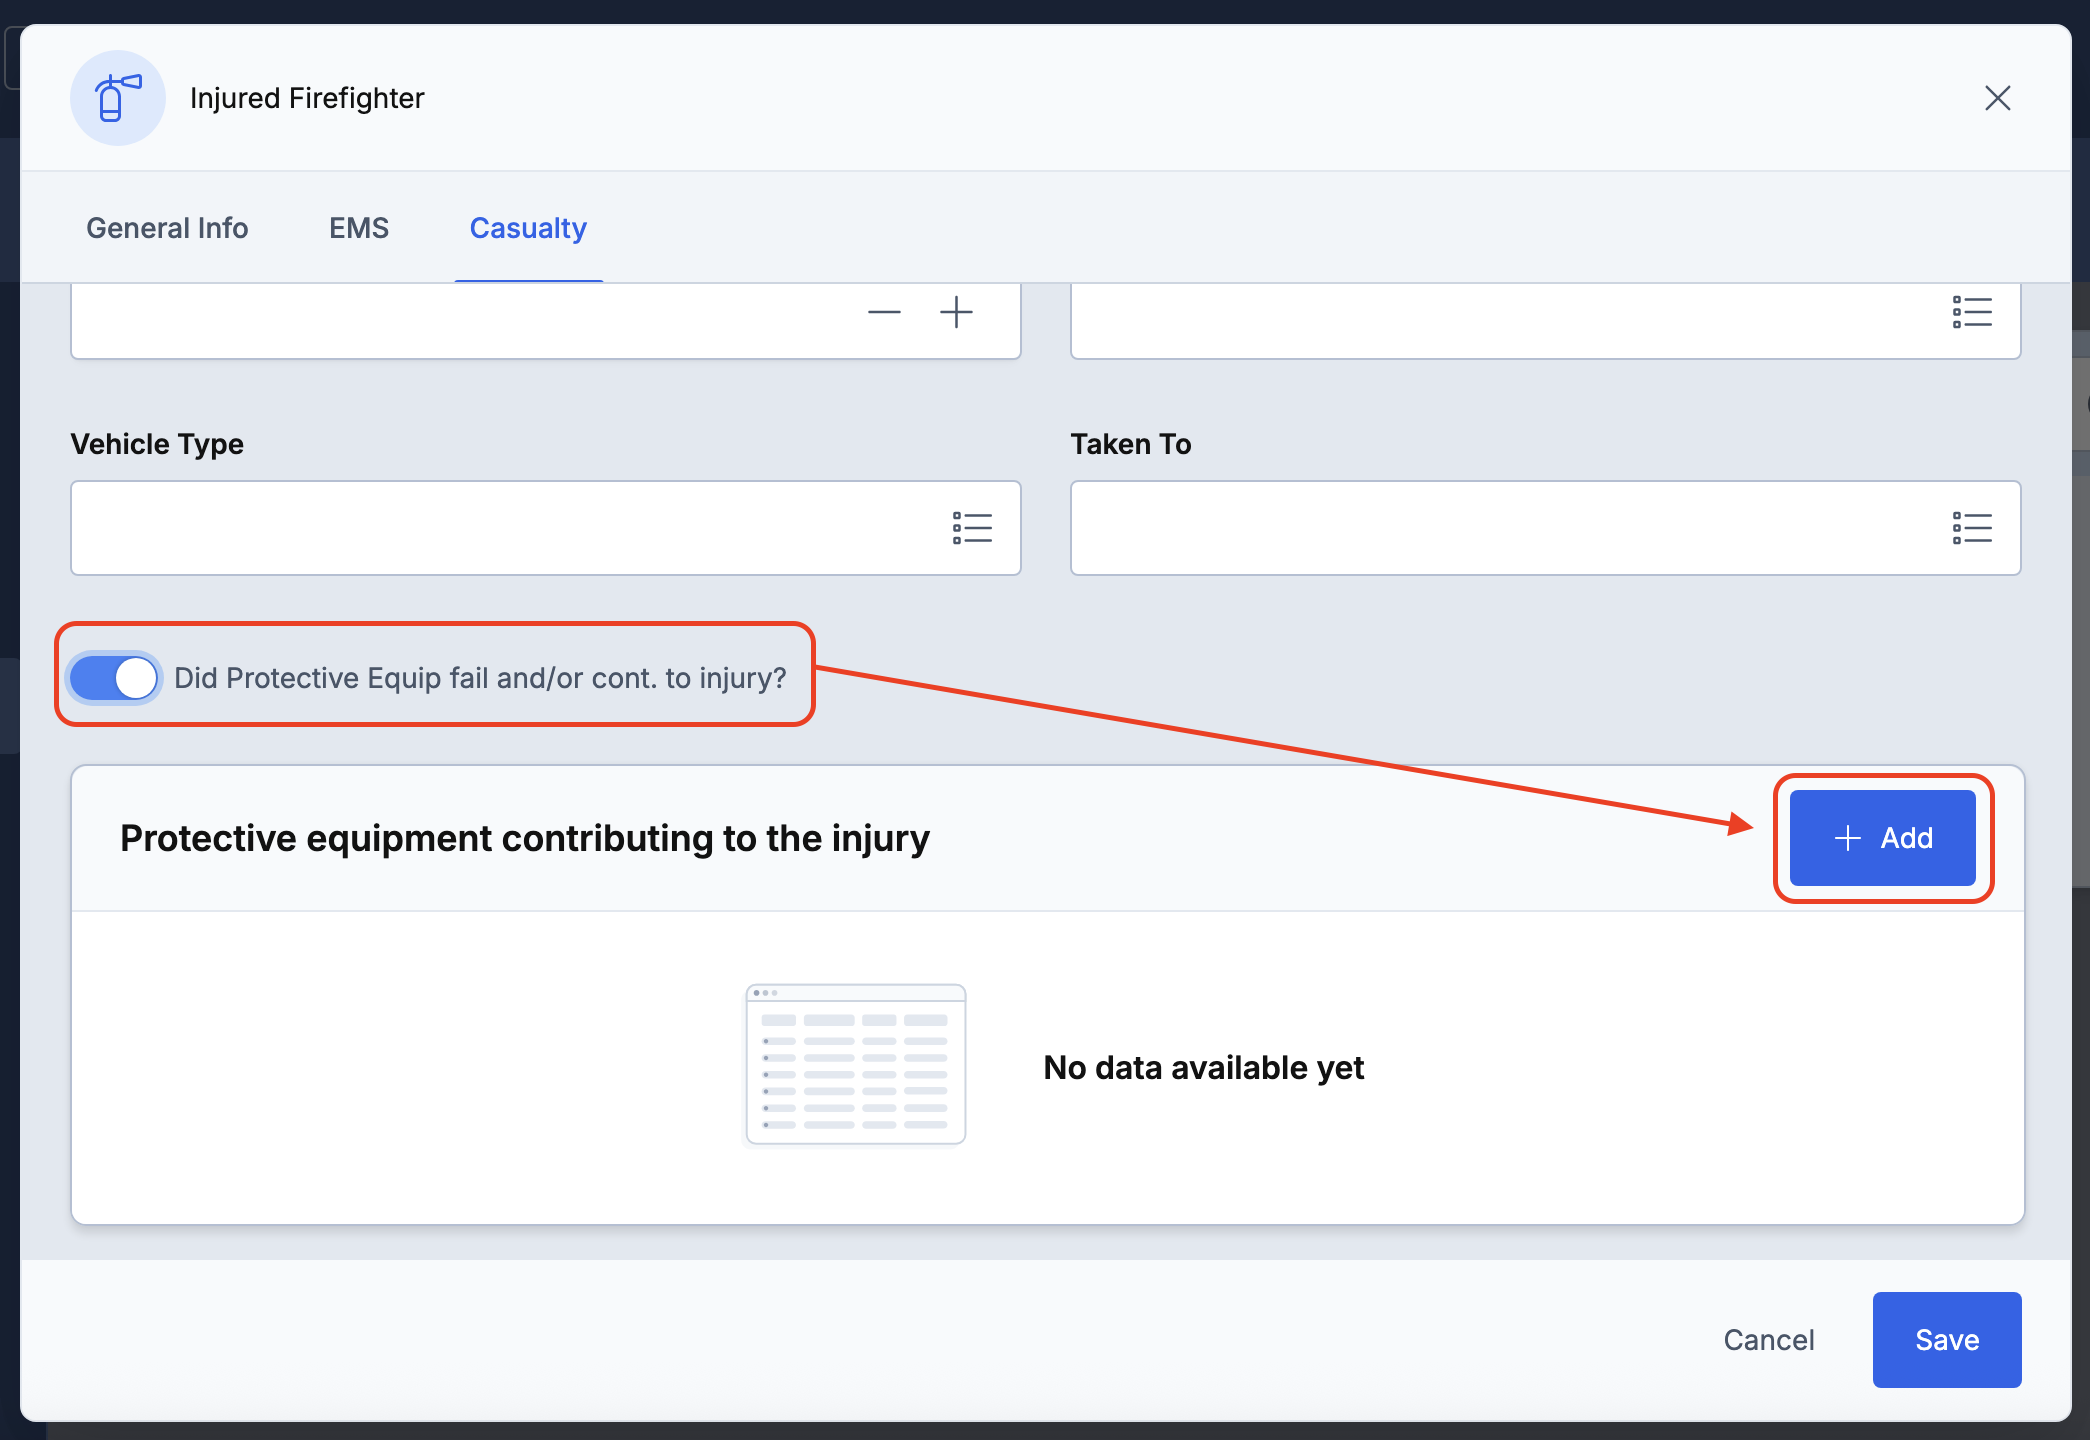The height and width of the screenshot is (1440, 2090).
Task: Click the fire extinguisher icon in header
Action: pos(117,98)
